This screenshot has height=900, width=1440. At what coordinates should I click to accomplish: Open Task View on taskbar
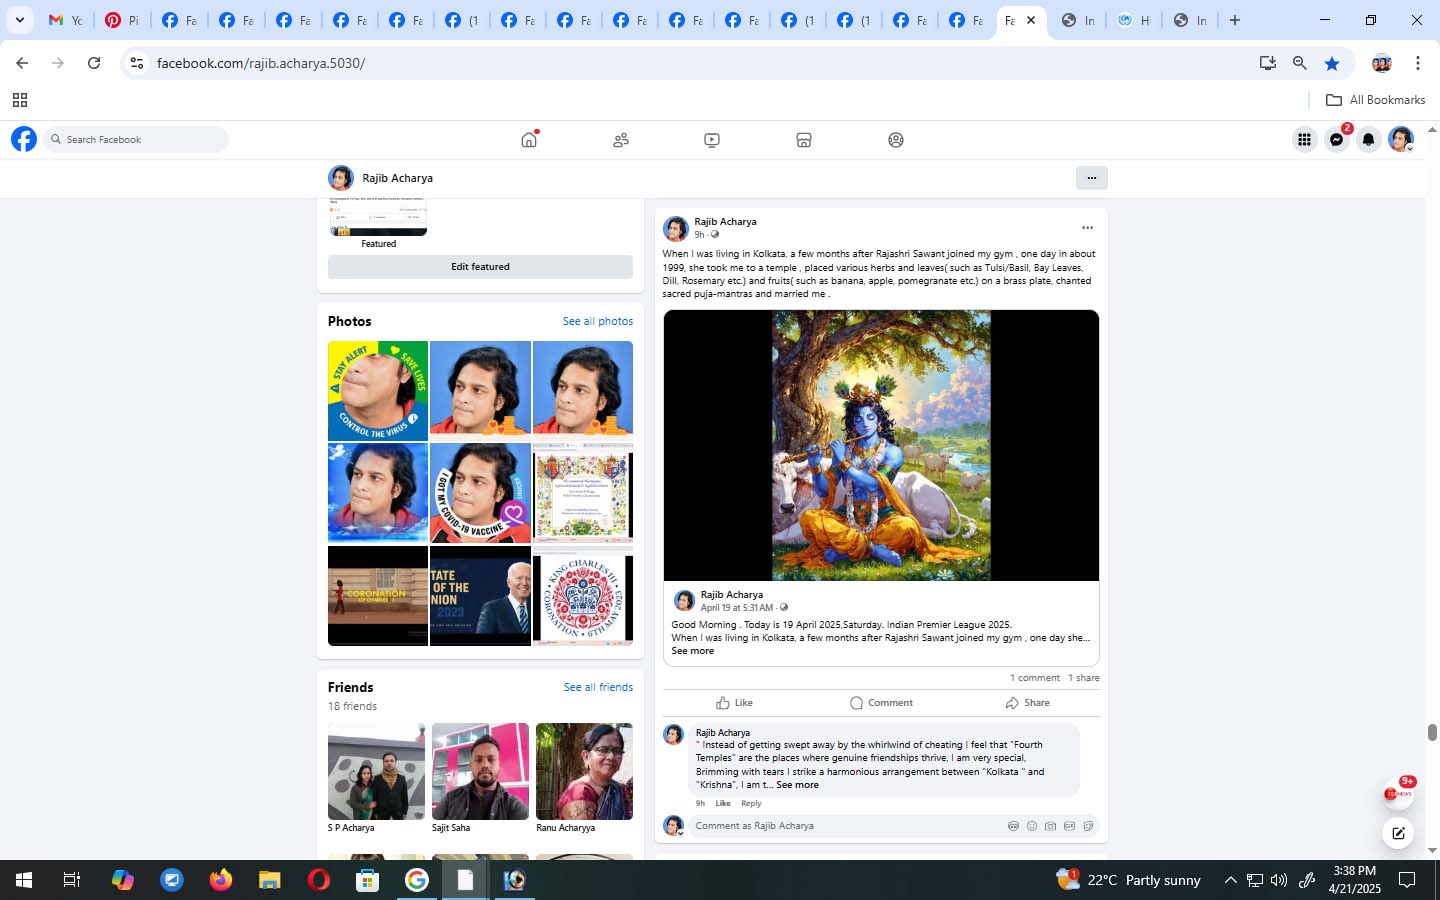72,880
